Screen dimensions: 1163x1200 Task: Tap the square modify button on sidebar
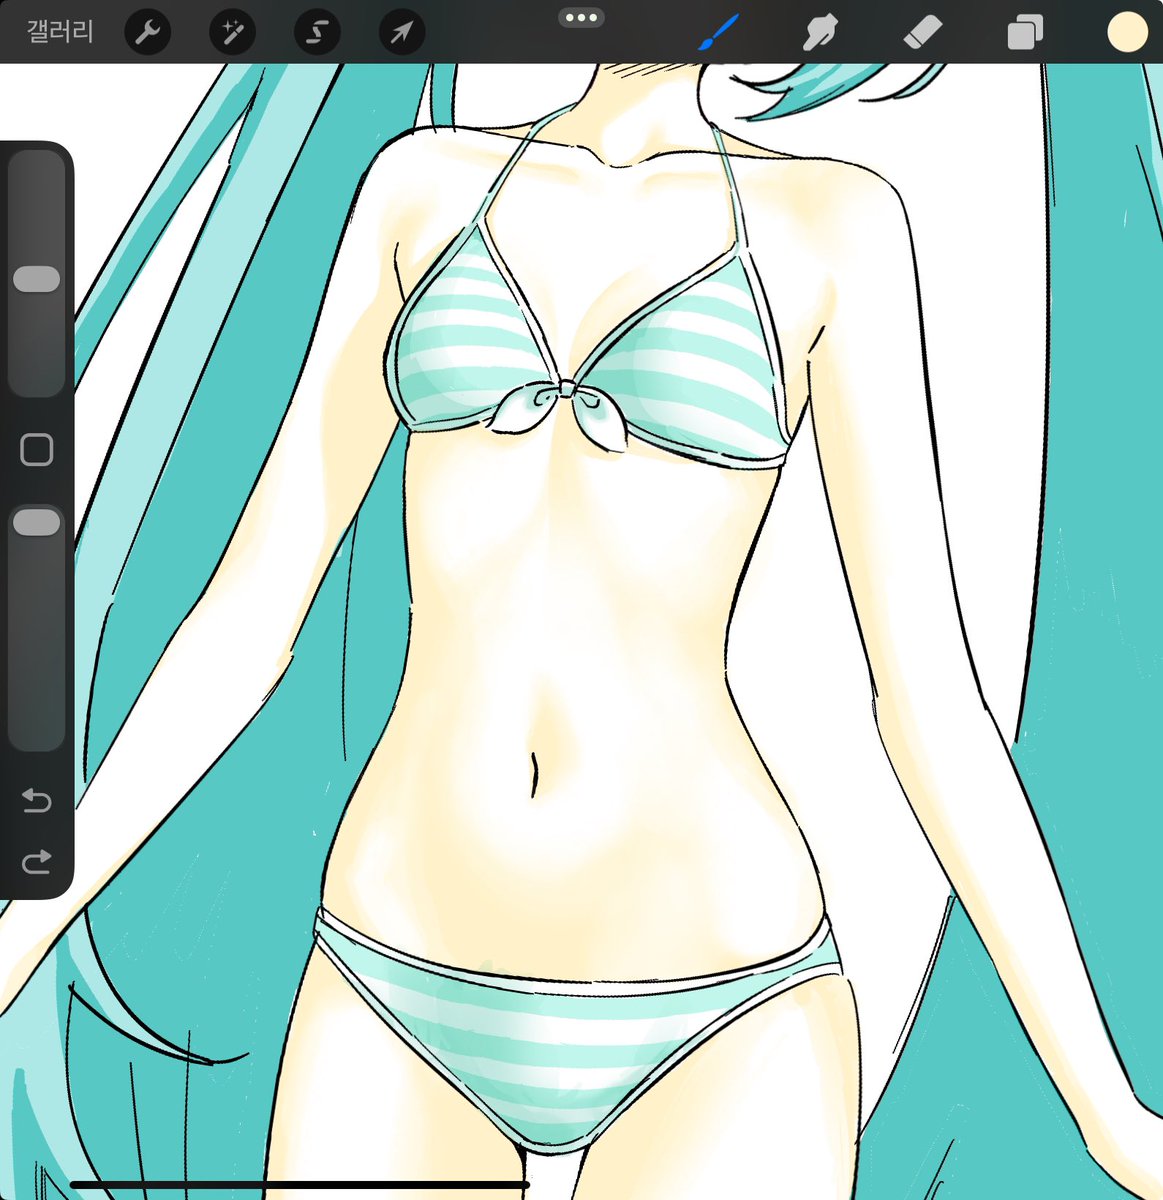click(x=37, y=450)
